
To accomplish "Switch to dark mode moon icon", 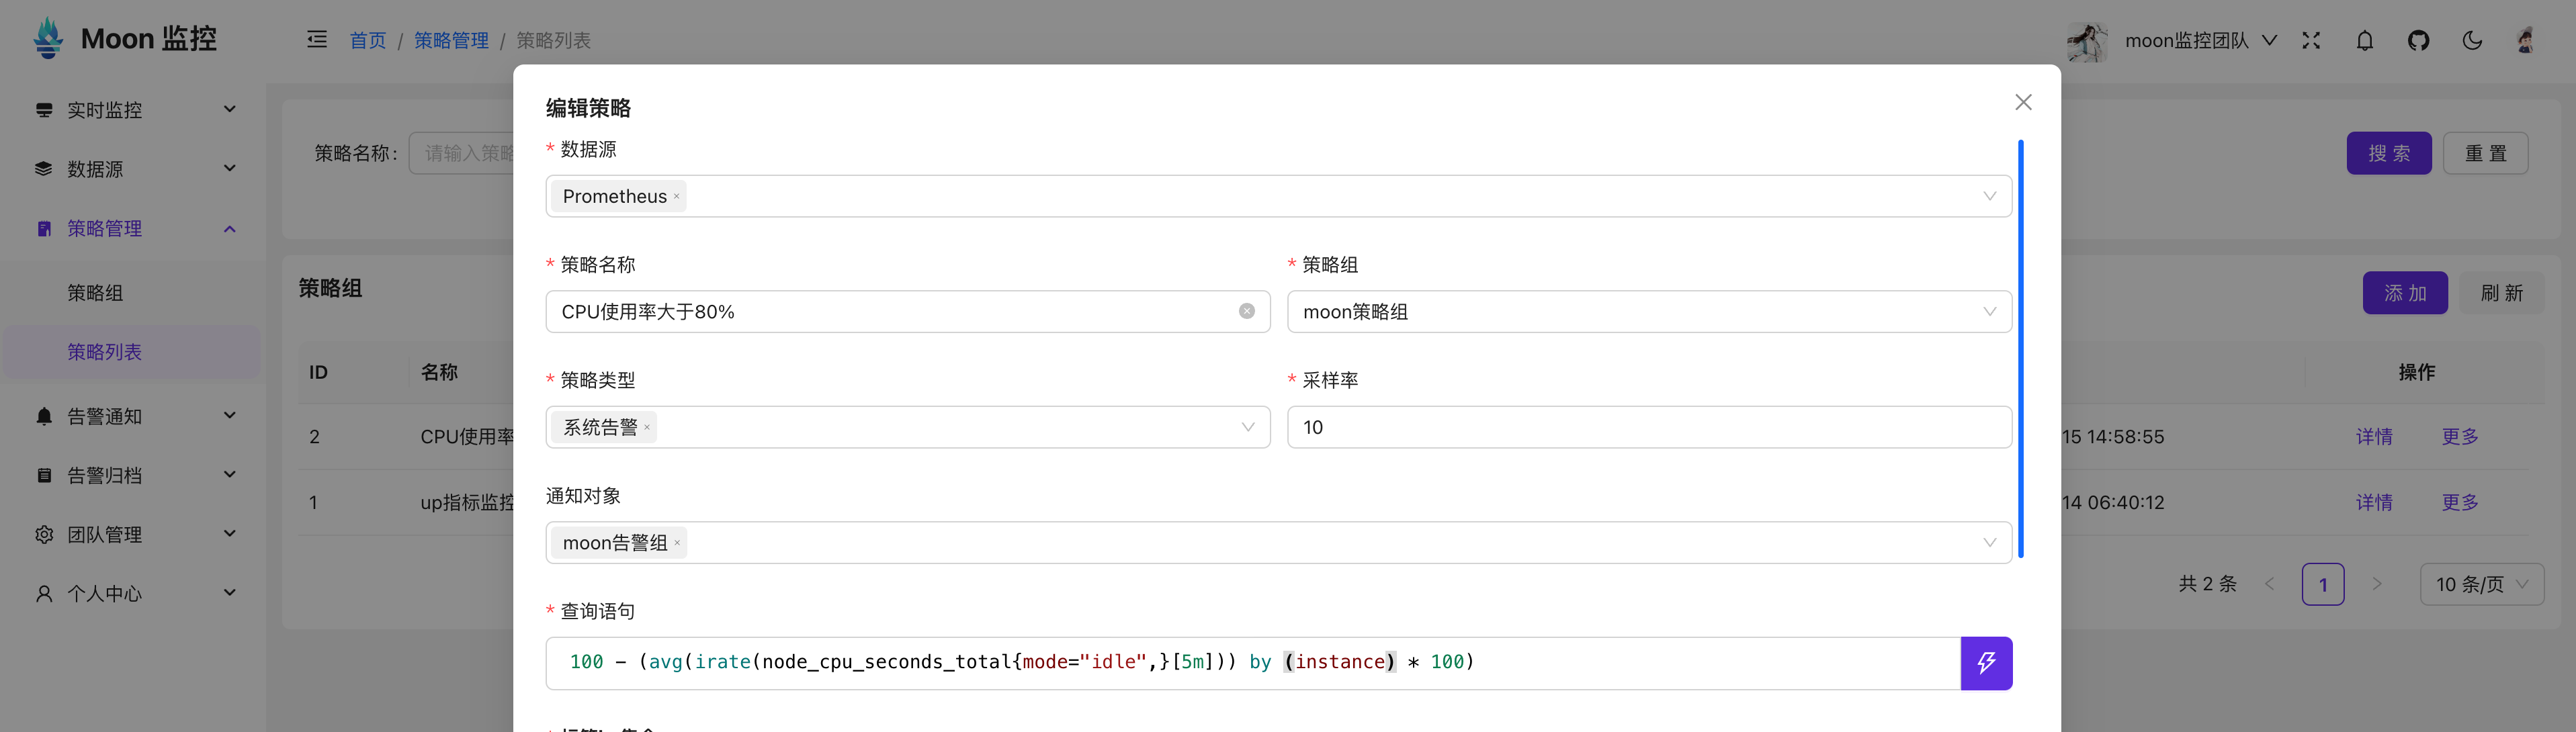I will tap(2472, 41).
